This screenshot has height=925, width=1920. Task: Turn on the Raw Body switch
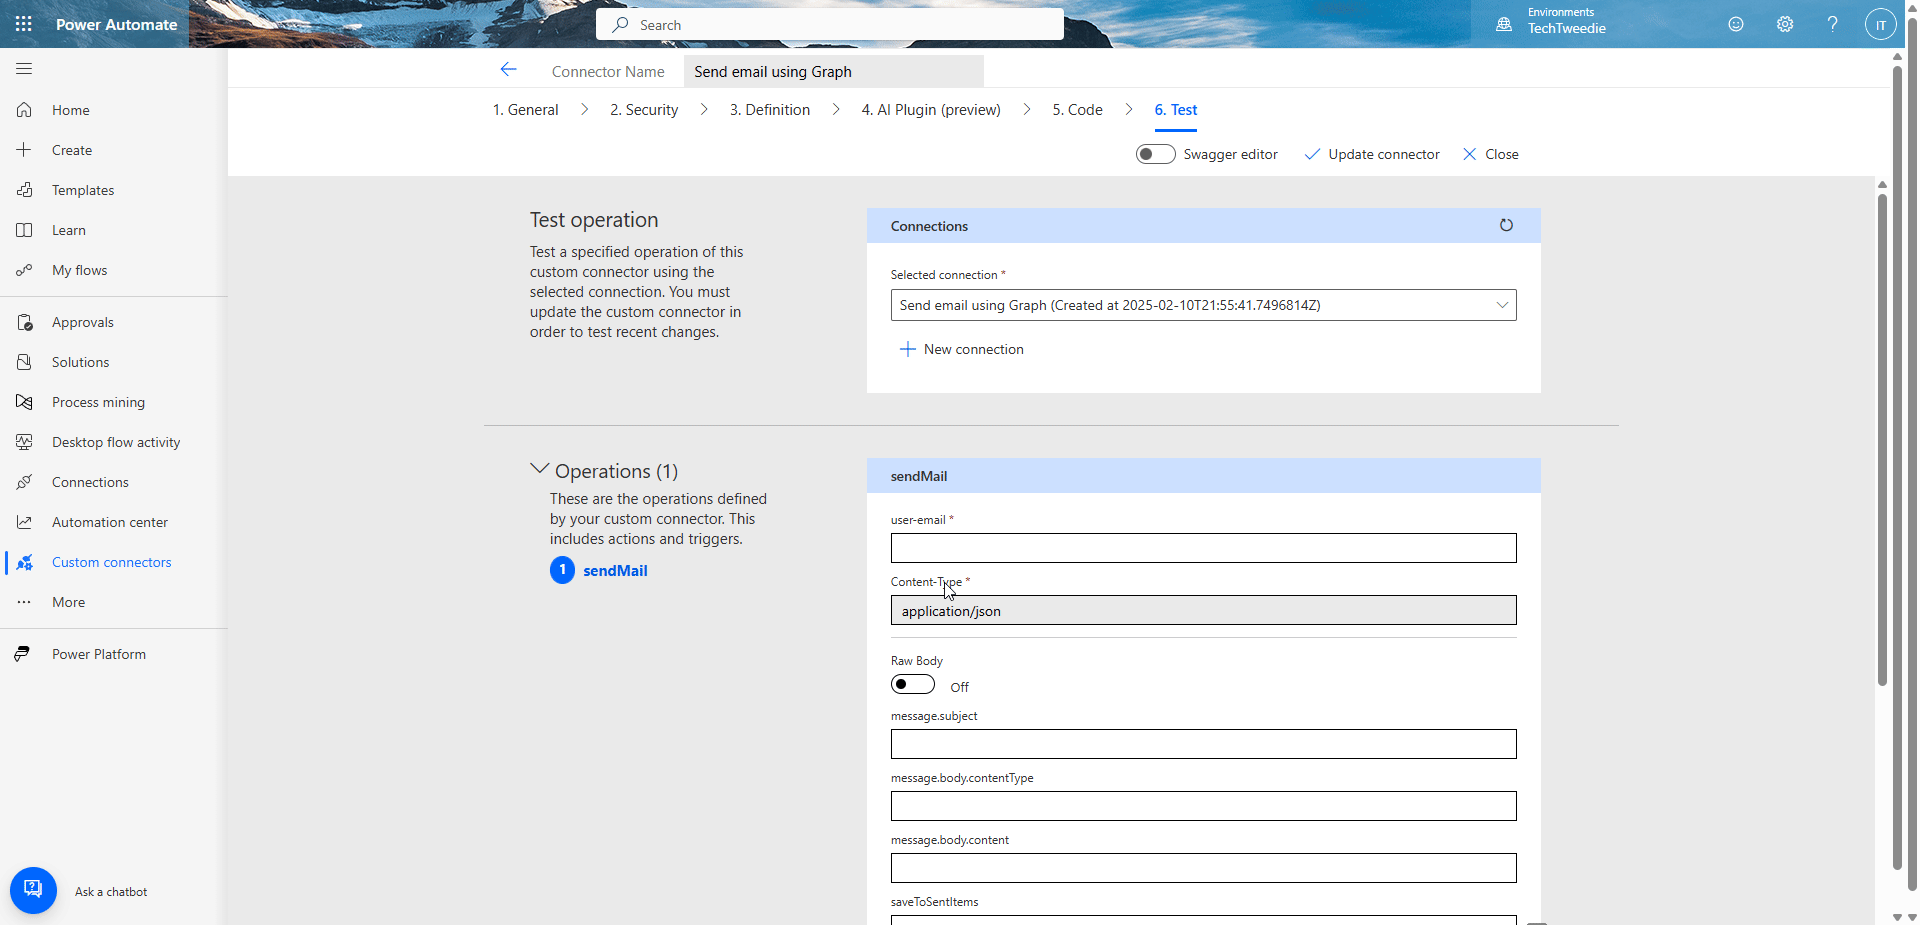pyautogui.click(x=912, y=684)
